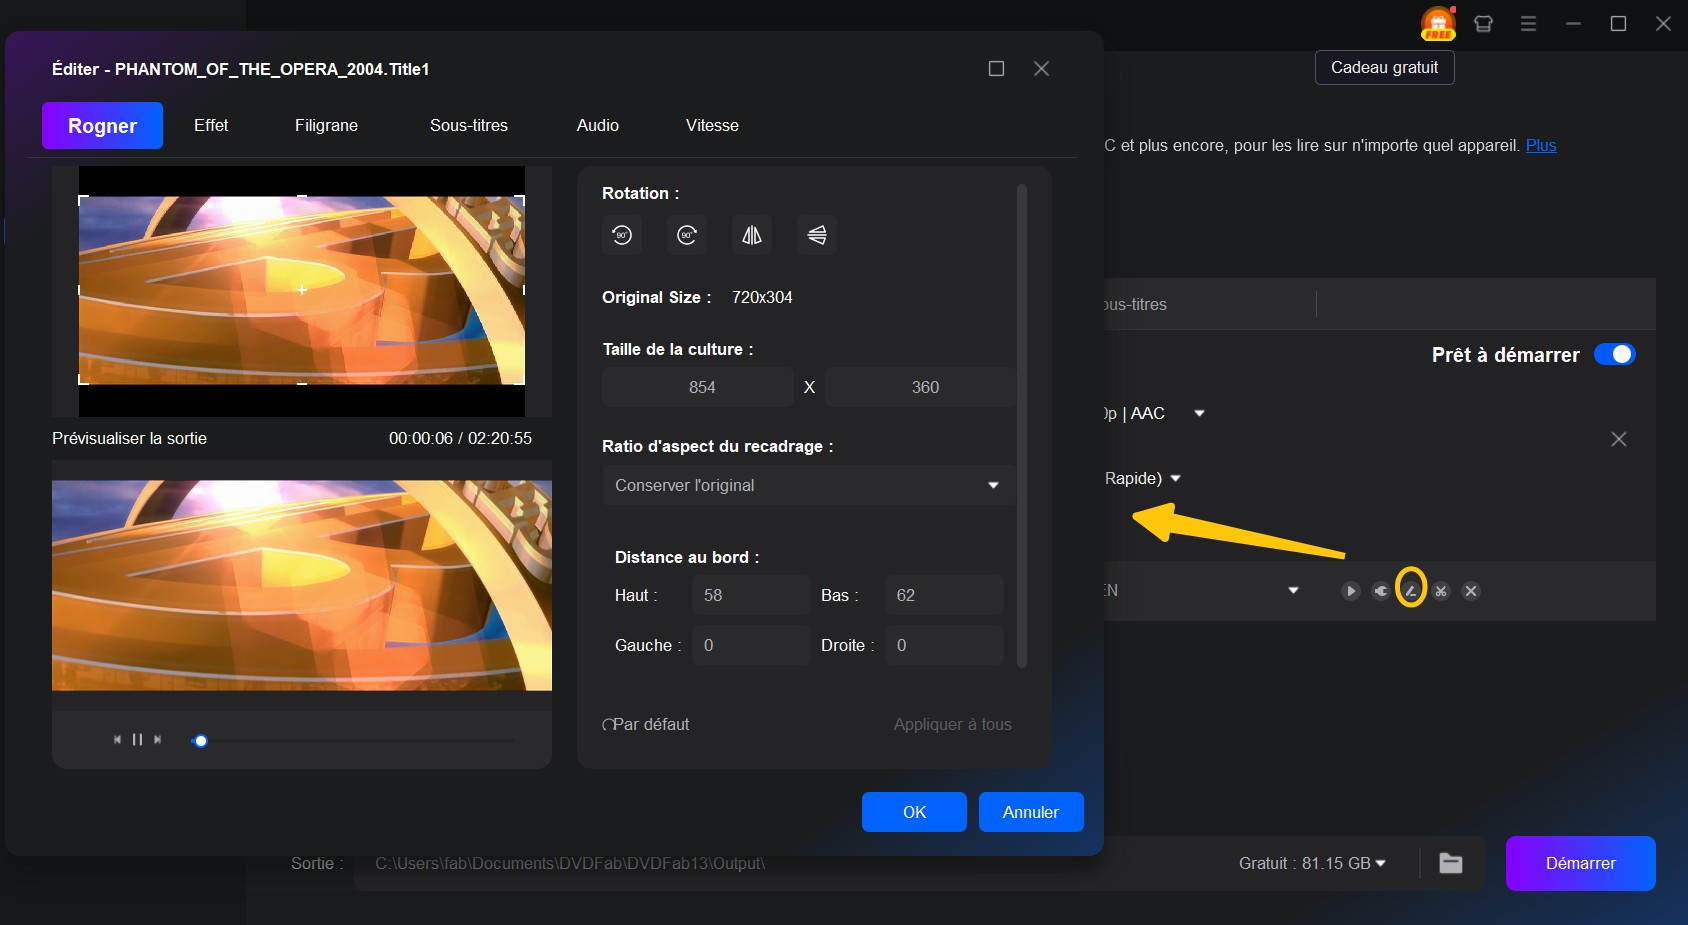
Task: Expand the EN language dropdown arrow
Action: click(x=1293, y=590)
